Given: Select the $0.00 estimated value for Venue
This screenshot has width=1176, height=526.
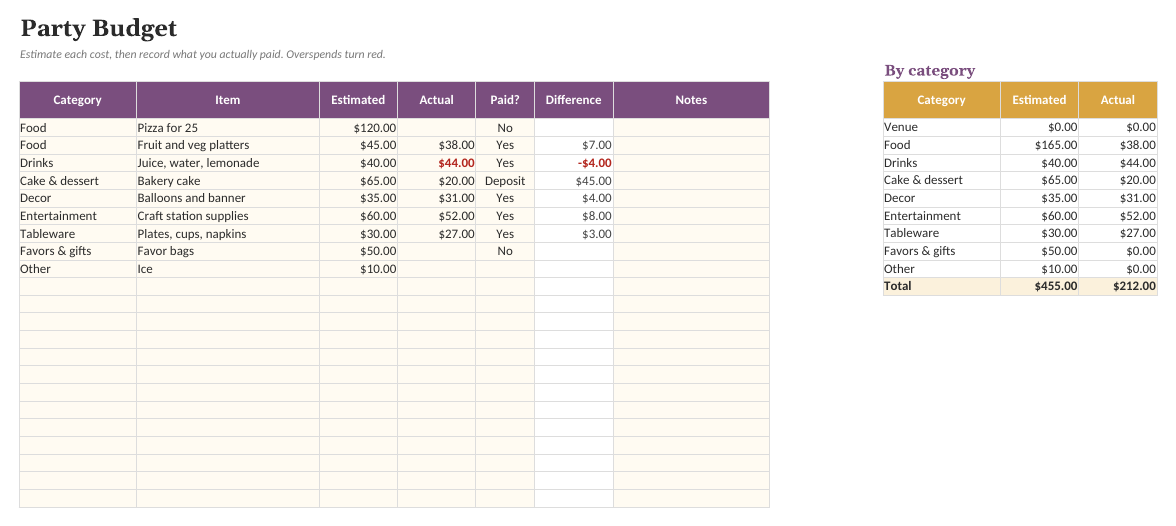Looking at the screenshot, I should [1039, 128].
